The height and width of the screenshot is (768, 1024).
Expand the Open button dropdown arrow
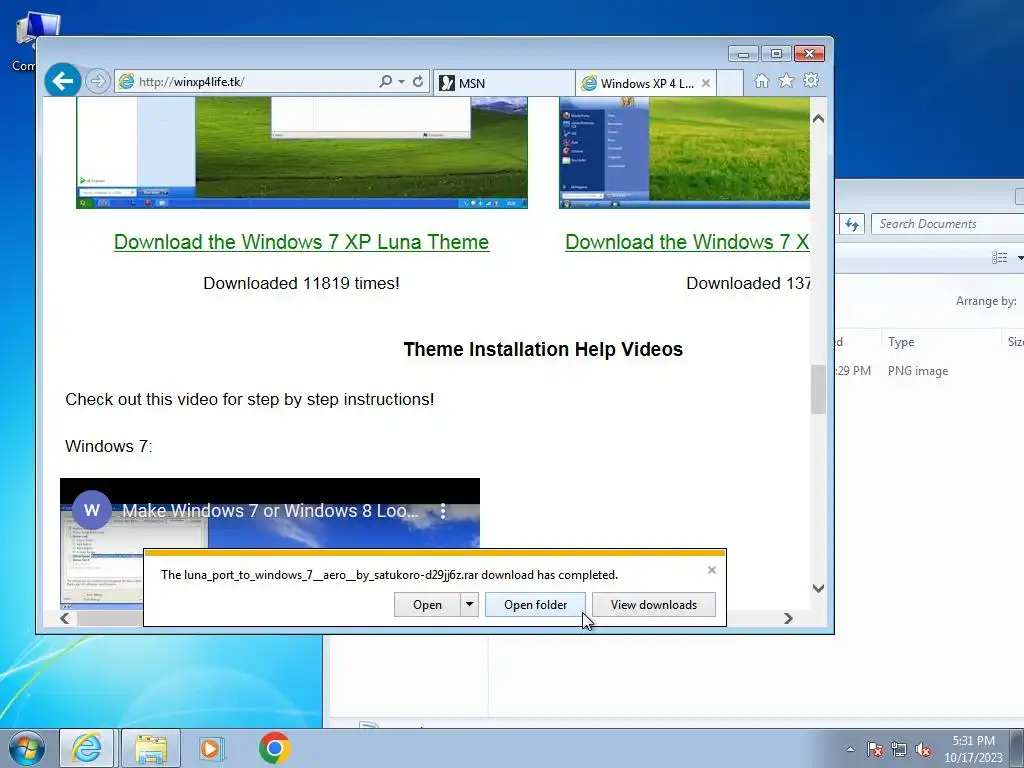[470, 605]
